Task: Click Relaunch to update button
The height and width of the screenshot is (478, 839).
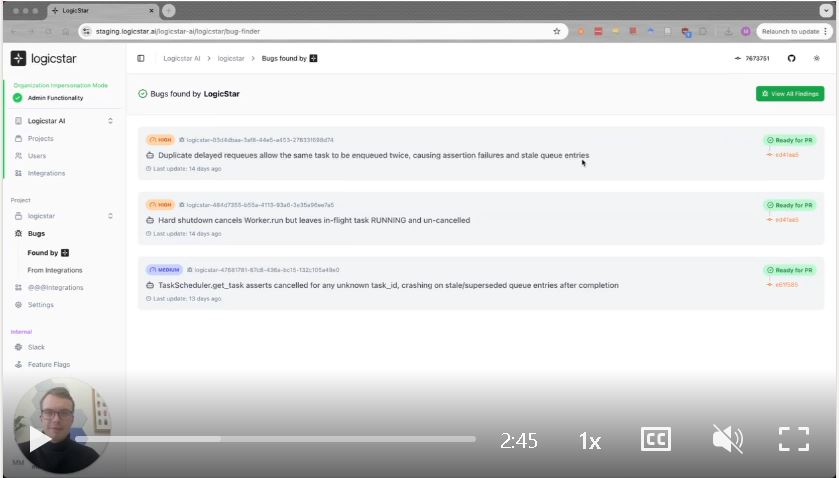Action: (794, 32)
